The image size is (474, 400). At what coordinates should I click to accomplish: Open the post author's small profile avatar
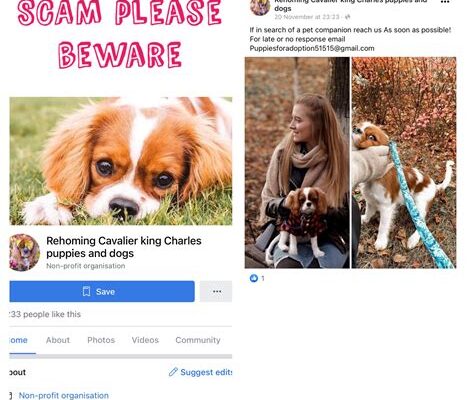tap(260, 7)
